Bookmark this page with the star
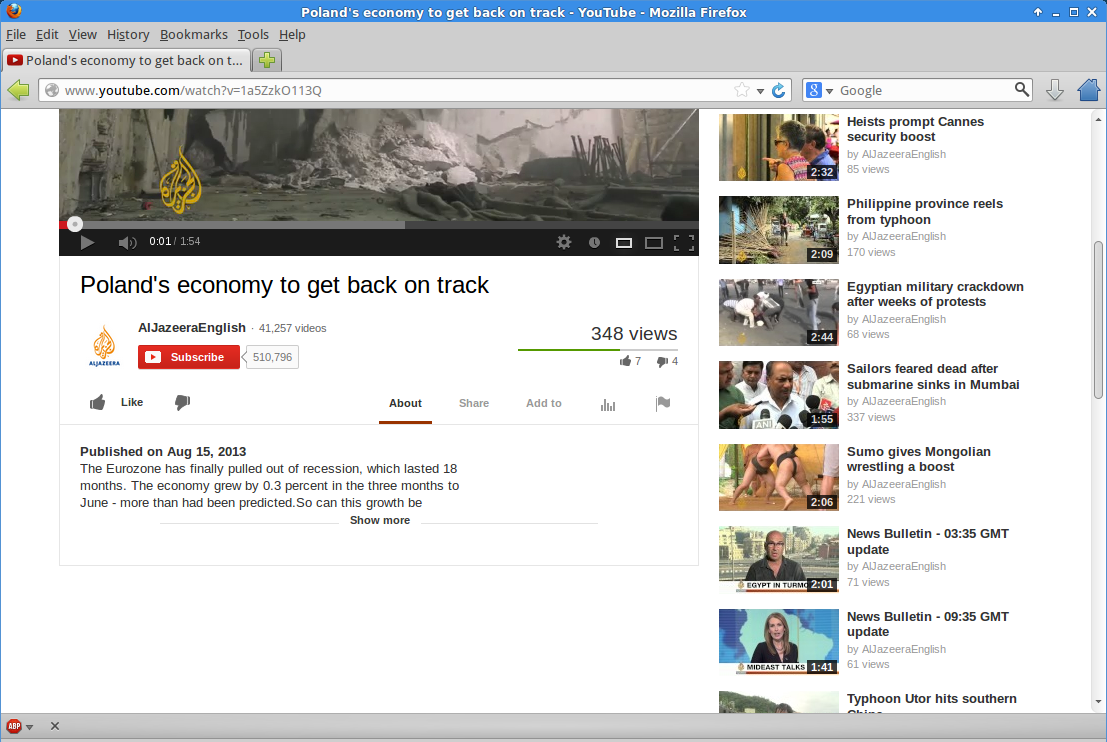This screenshot has width=1107, height=742. (x=741, y=90)
